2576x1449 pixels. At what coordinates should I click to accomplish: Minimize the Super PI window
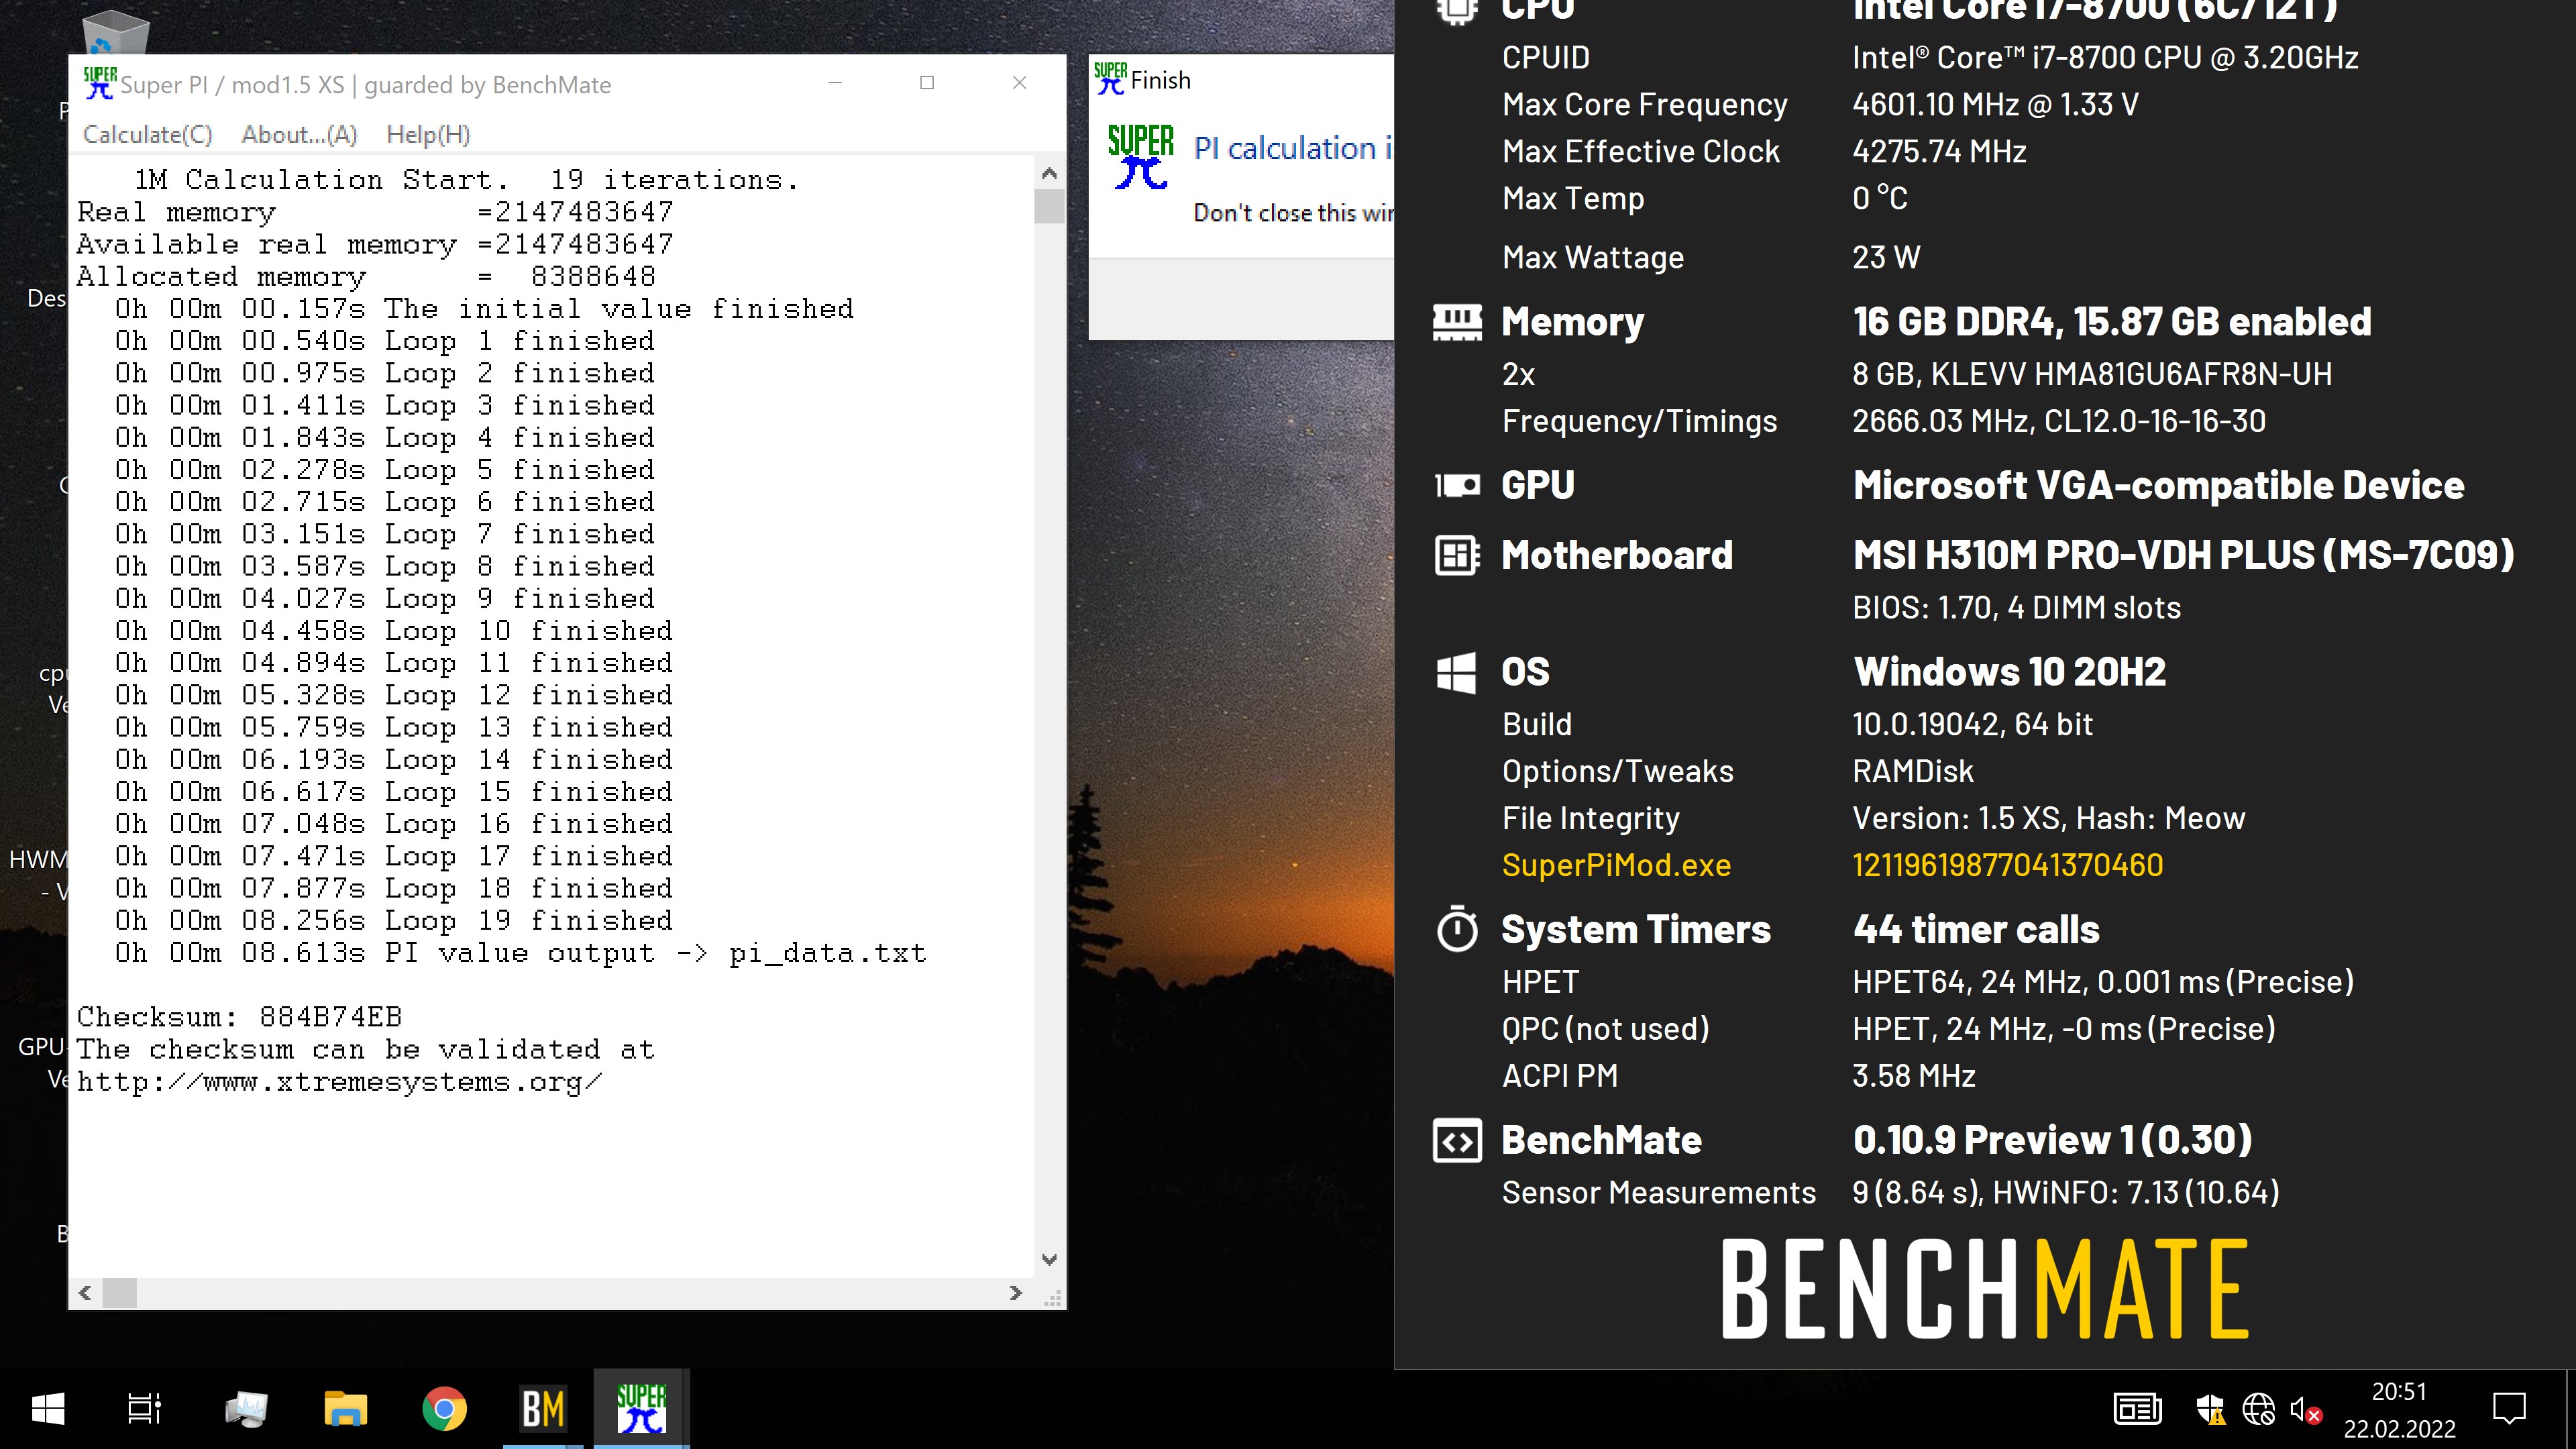tap(836, 83)
